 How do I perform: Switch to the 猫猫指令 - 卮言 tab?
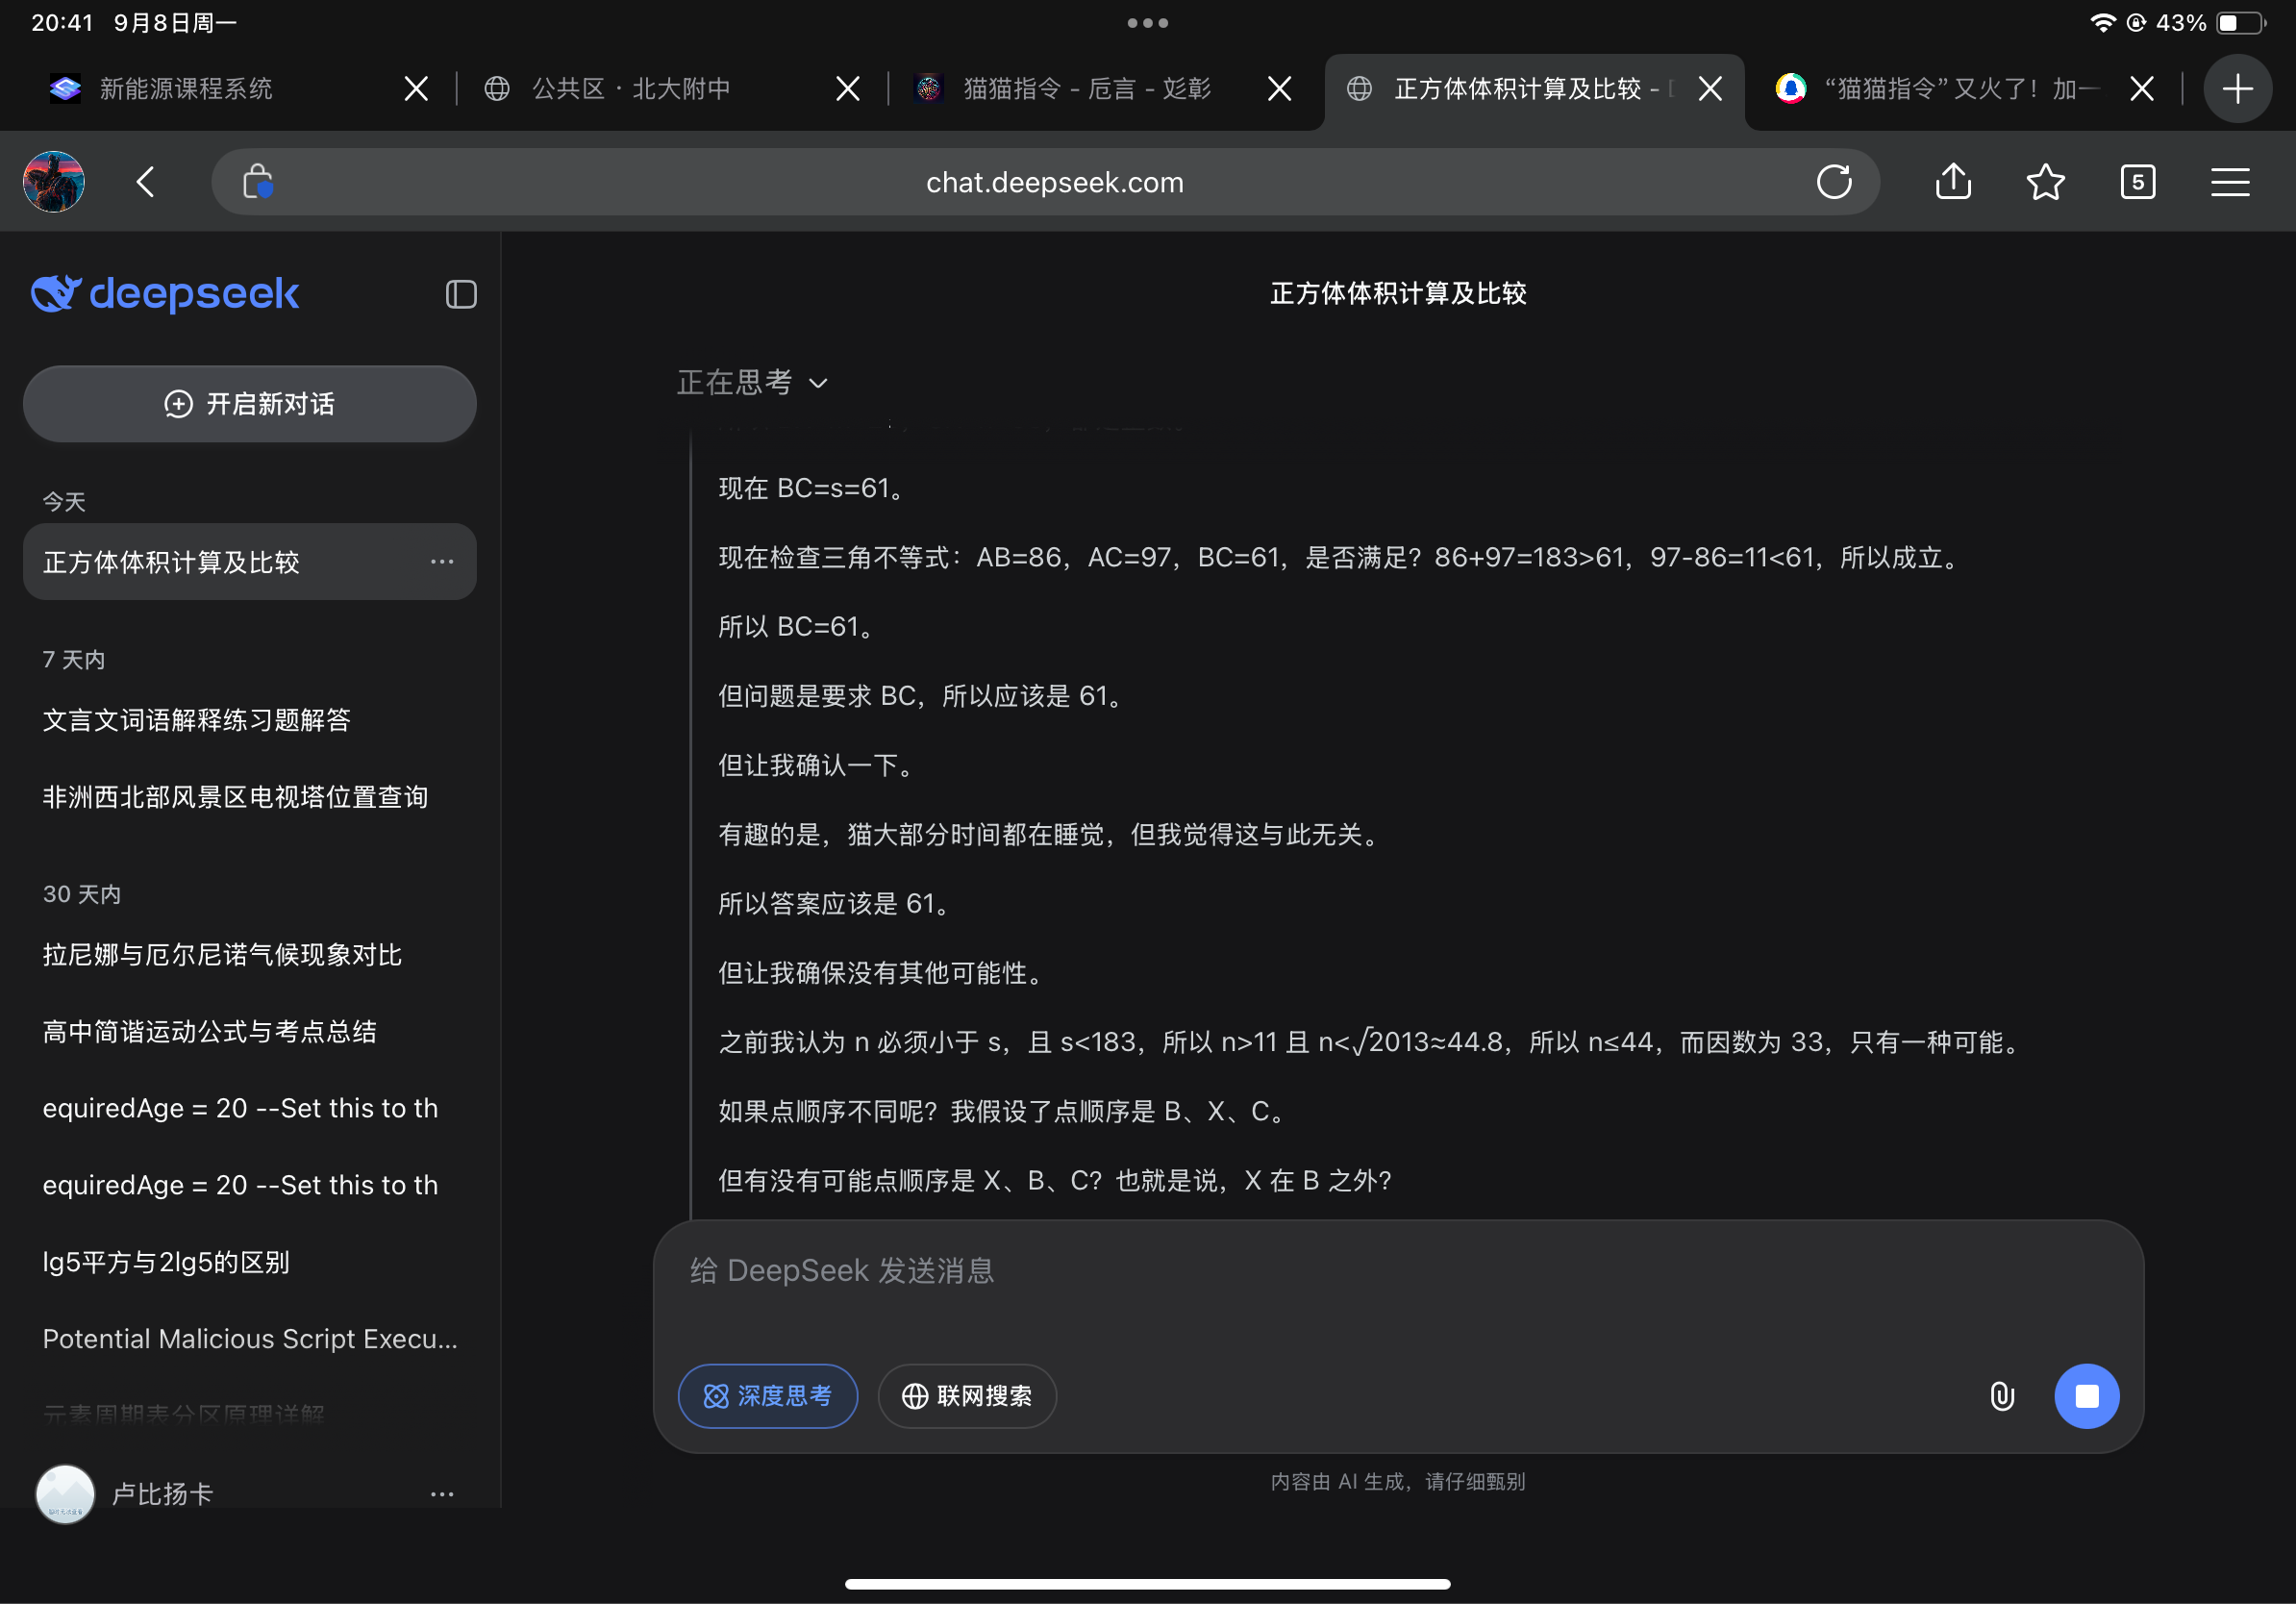click(x=1086, y=89)
